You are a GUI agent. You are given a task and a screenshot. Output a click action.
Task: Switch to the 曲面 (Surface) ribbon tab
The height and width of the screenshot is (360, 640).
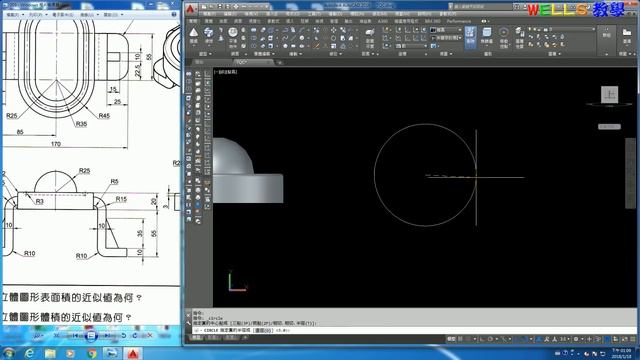(223, 21)
